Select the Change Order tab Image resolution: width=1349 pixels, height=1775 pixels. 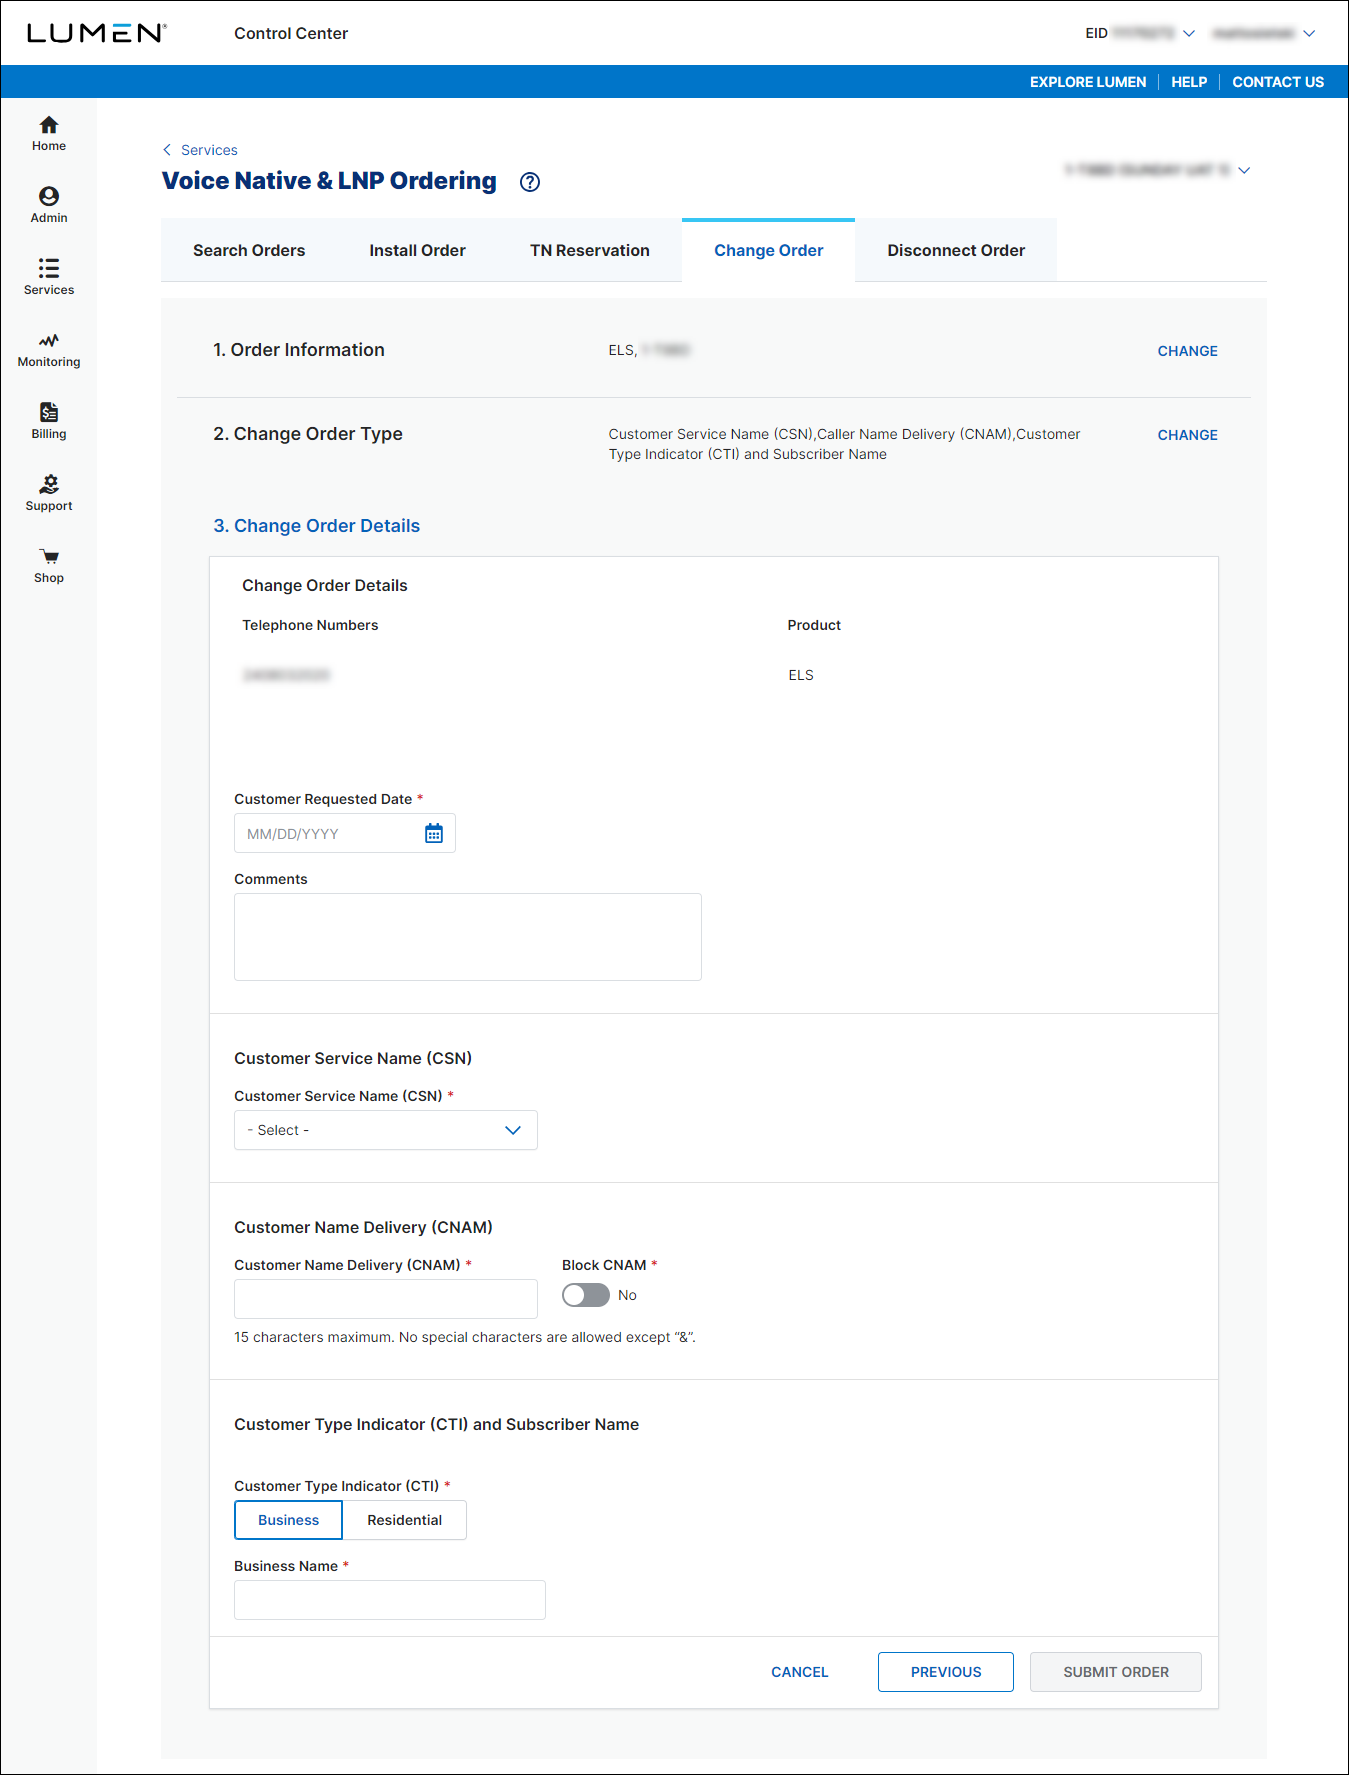point(768,250)
